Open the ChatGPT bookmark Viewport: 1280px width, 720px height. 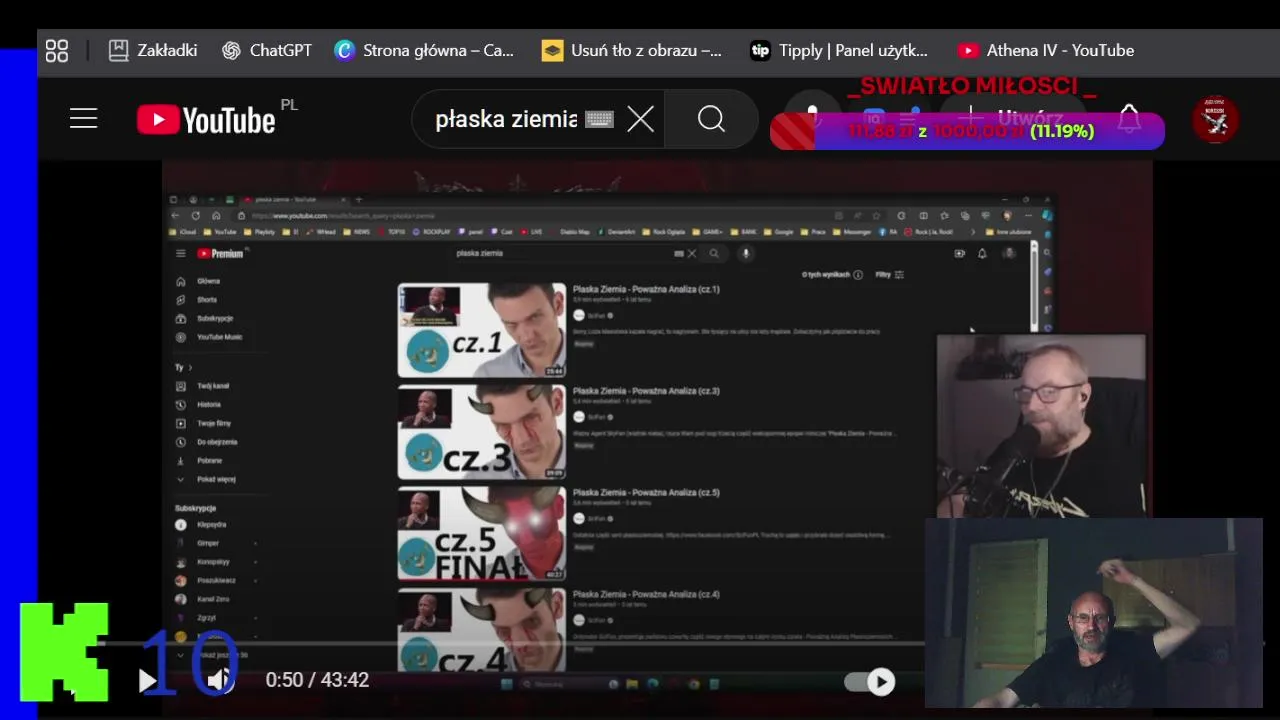click(267, 50)
